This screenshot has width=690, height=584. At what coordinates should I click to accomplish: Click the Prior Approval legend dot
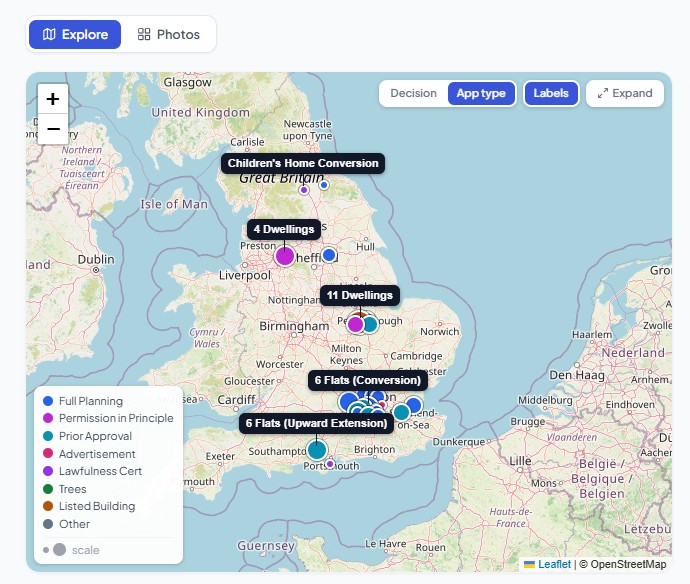(x=48, y=436)
